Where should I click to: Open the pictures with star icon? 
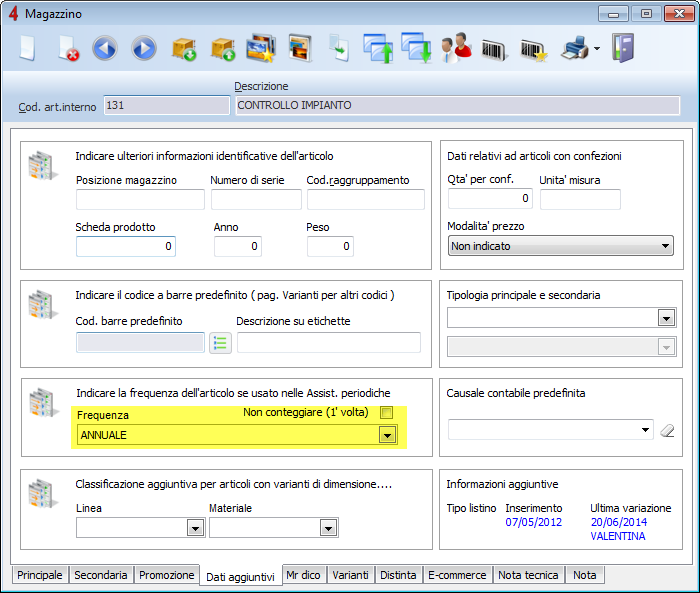(261, 48)
